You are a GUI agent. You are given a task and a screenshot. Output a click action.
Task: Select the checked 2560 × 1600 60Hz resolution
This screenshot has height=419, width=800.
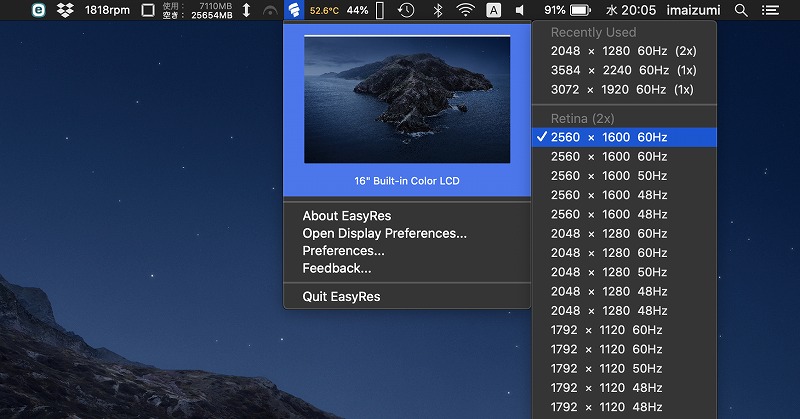[x=624, y=137]
